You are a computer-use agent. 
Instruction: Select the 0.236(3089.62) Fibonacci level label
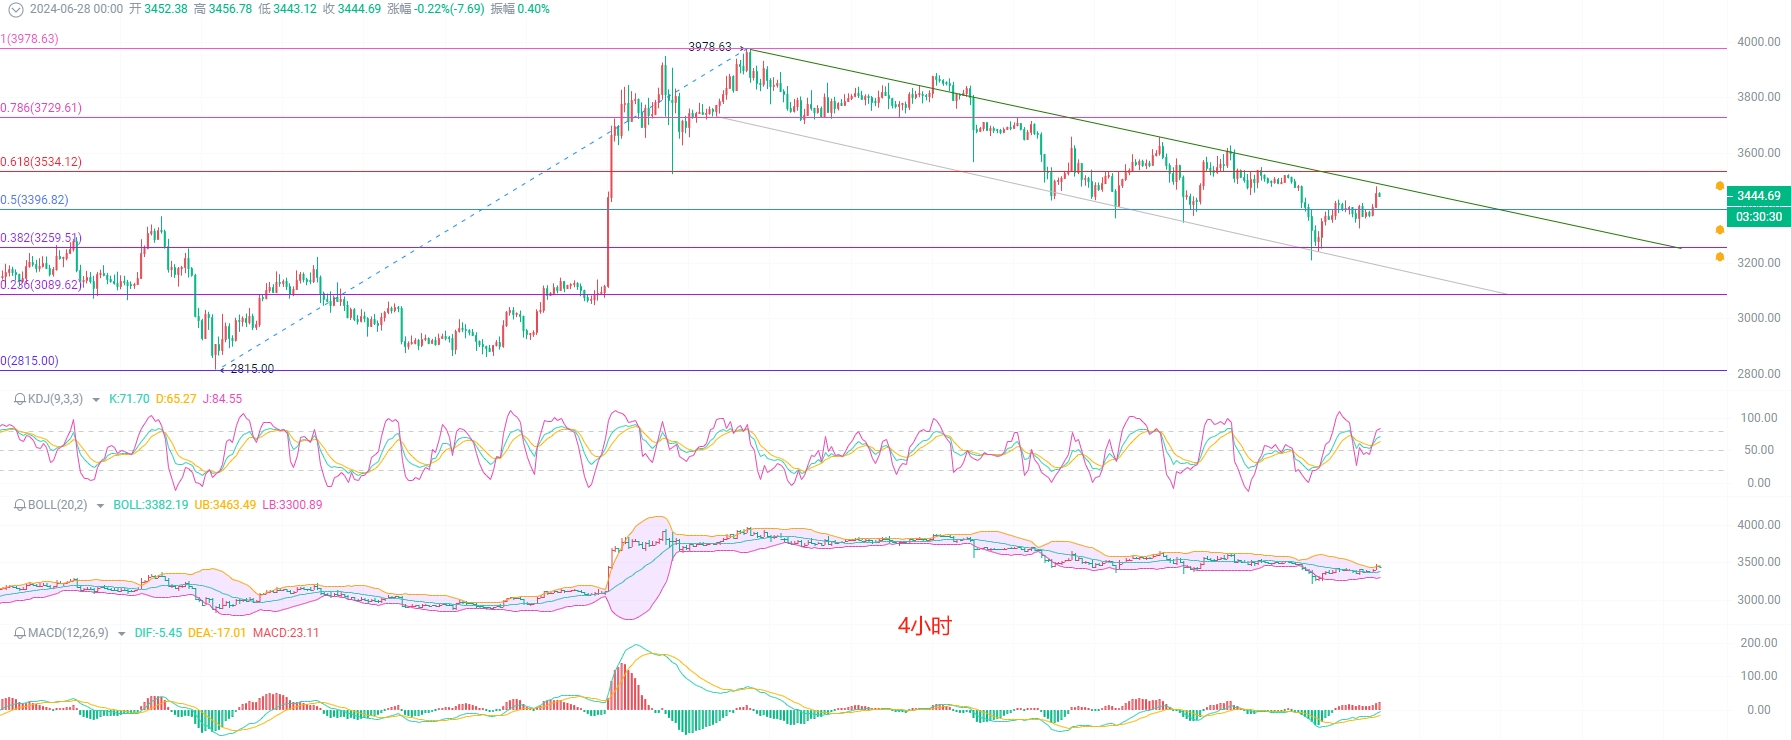coord(41,285)
